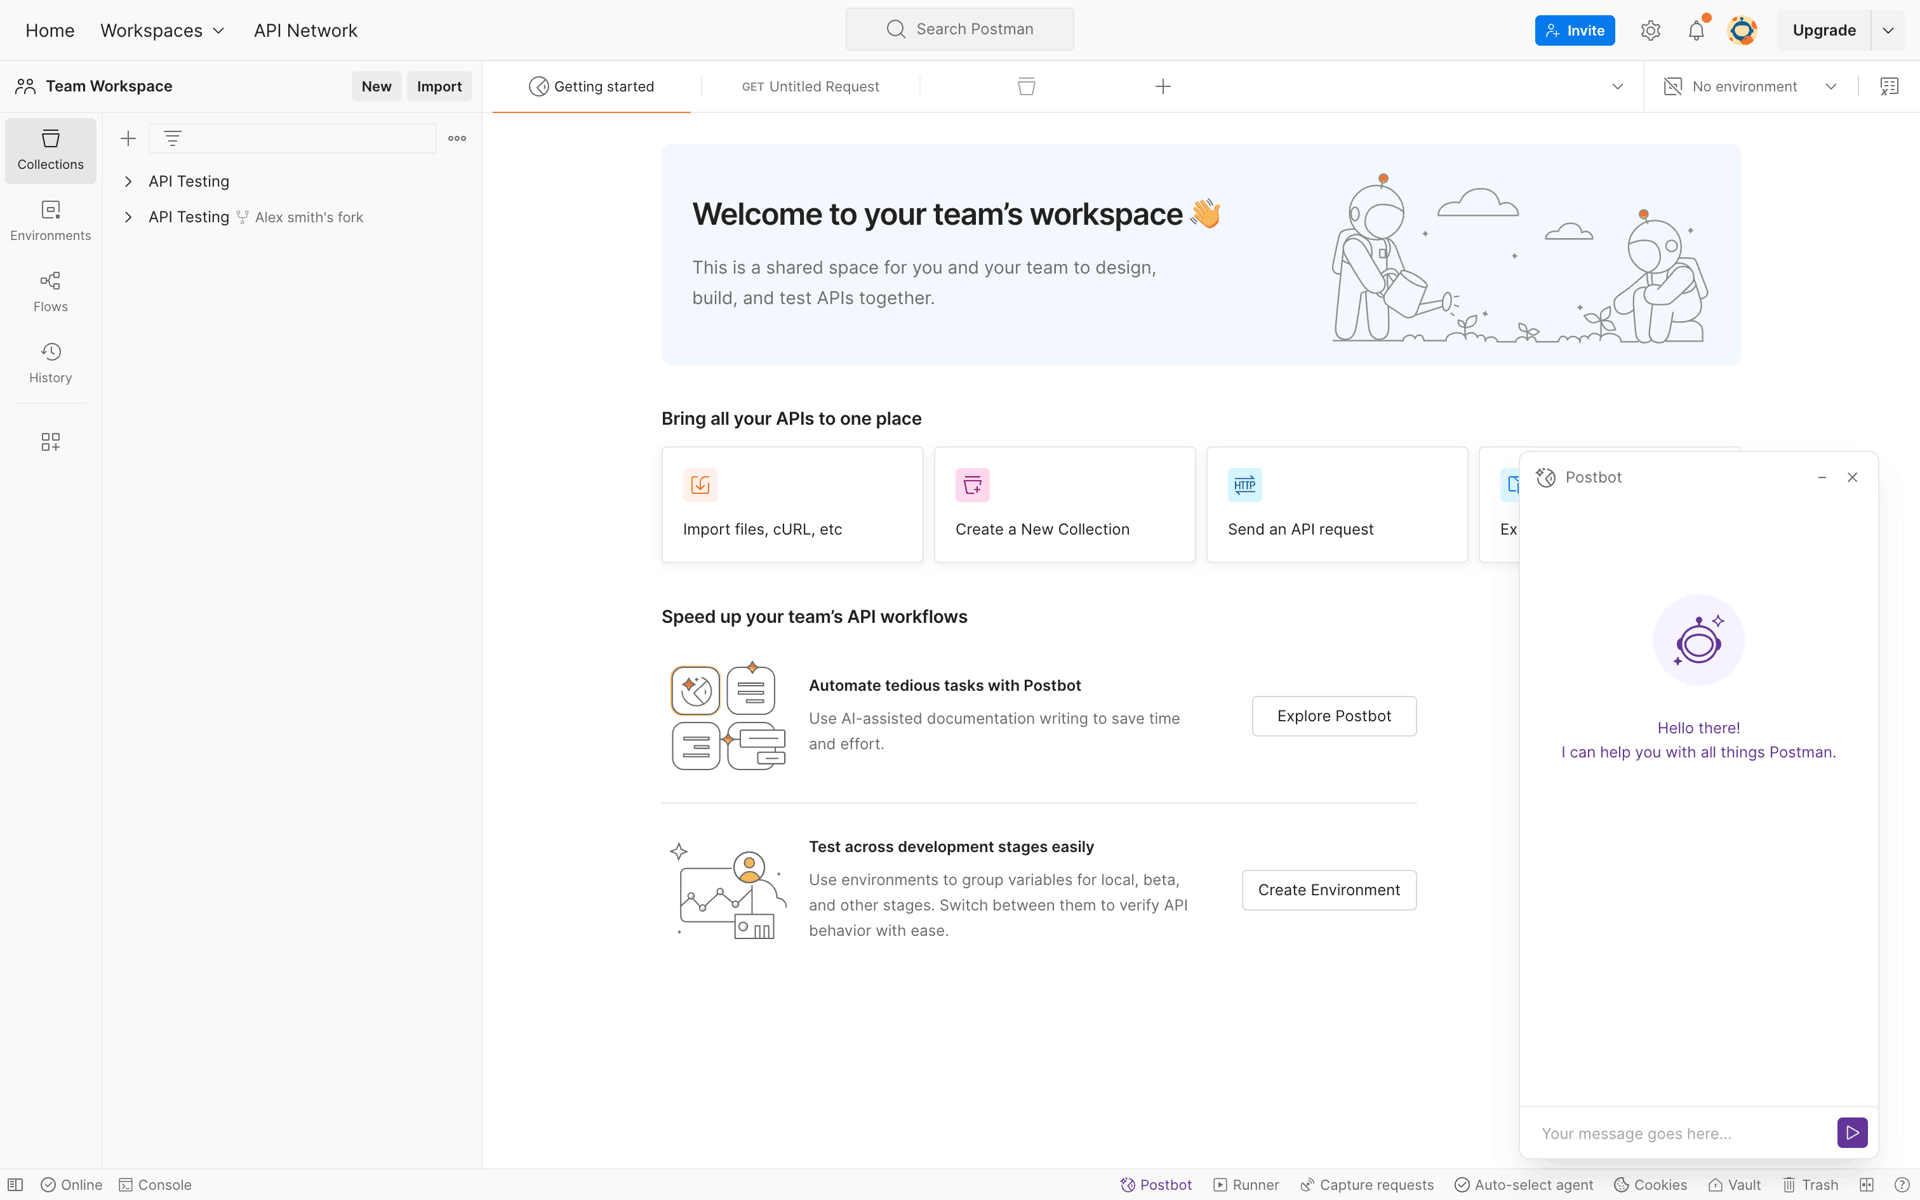This screenshot has height=1200, width=1920.
Task: Click the Import files, cURL, etc card
Action: click(x=792, y=504)
